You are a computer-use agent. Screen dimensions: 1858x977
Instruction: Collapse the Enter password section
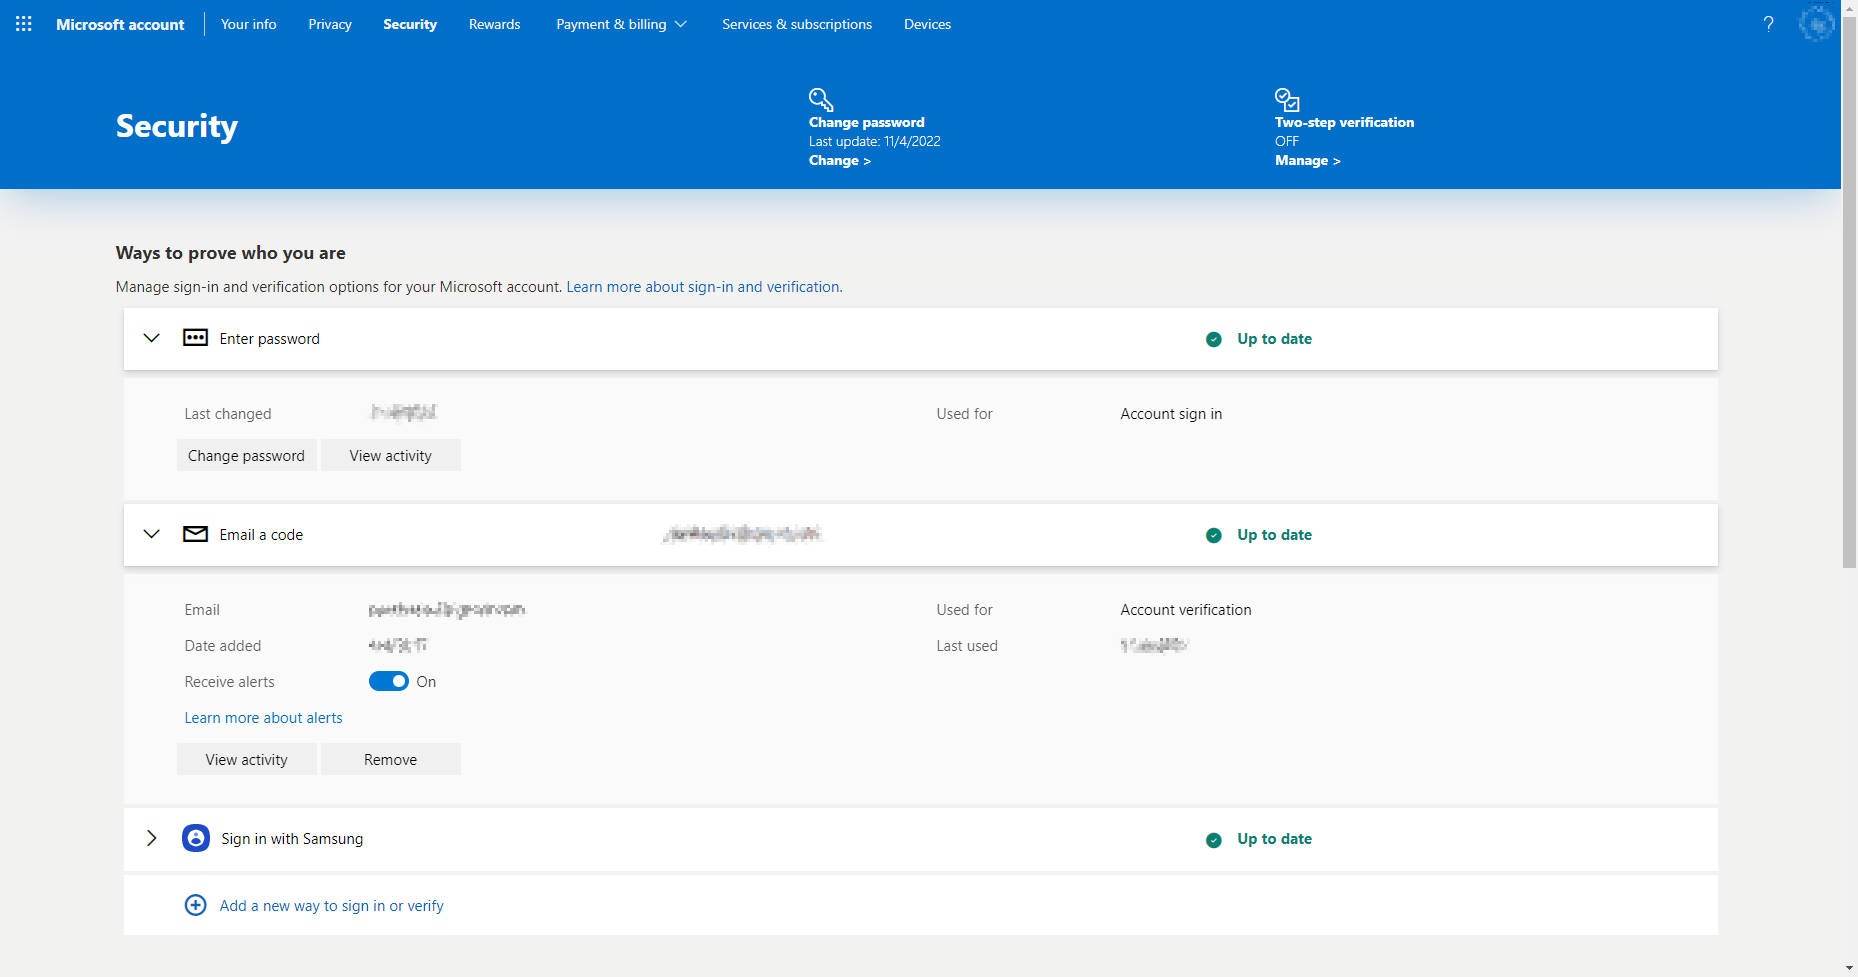[151, 338]
